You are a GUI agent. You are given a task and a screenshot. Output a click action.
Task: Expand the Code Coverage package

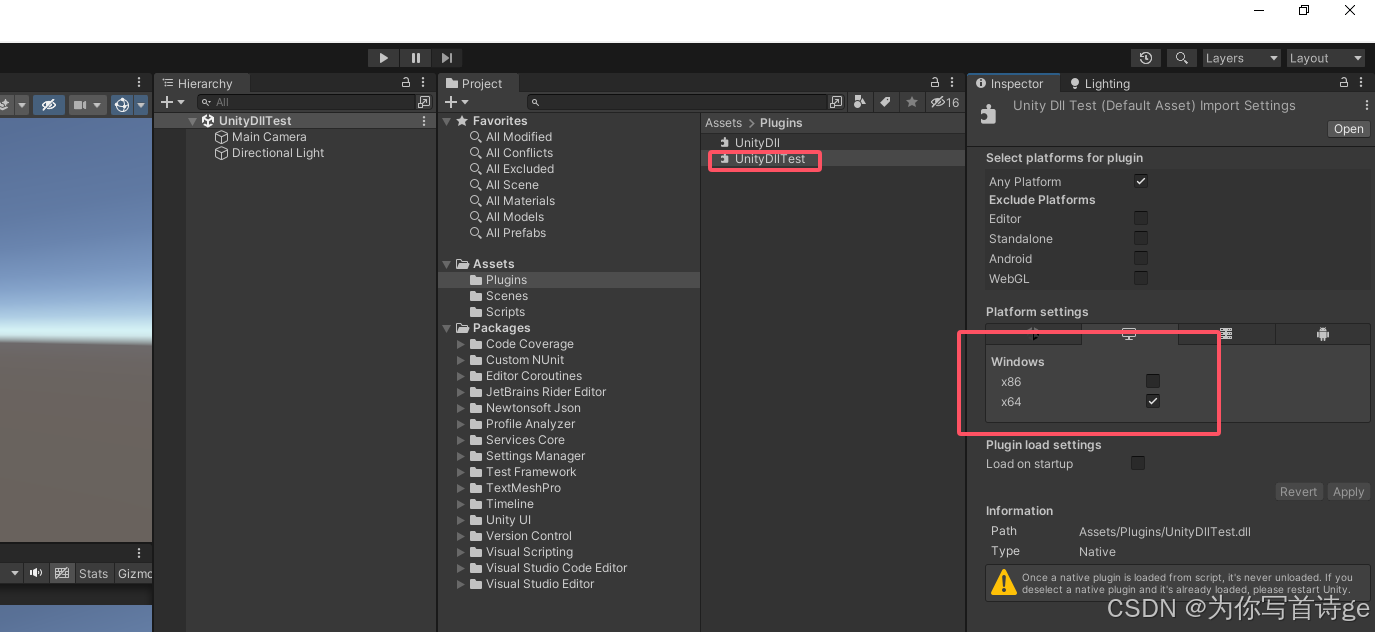[461, 344]
